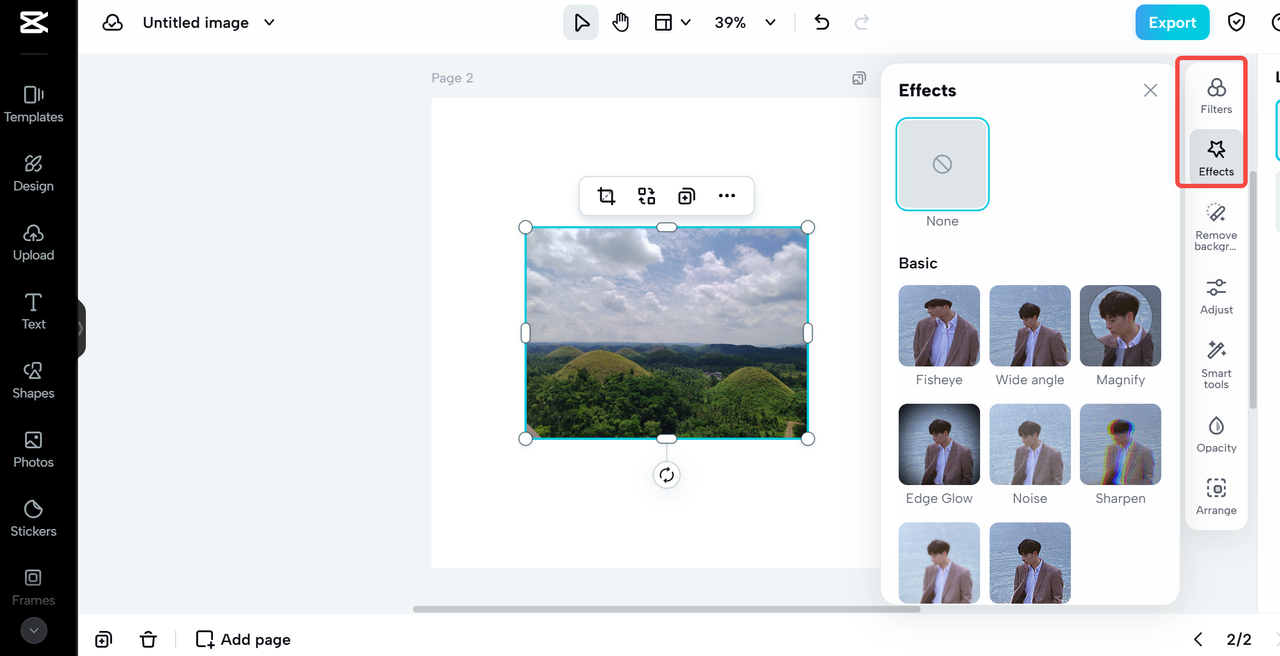1280x656 pixels.
Task: Click the Export button
Action: pyautogui.click(x=1172, y=22)
